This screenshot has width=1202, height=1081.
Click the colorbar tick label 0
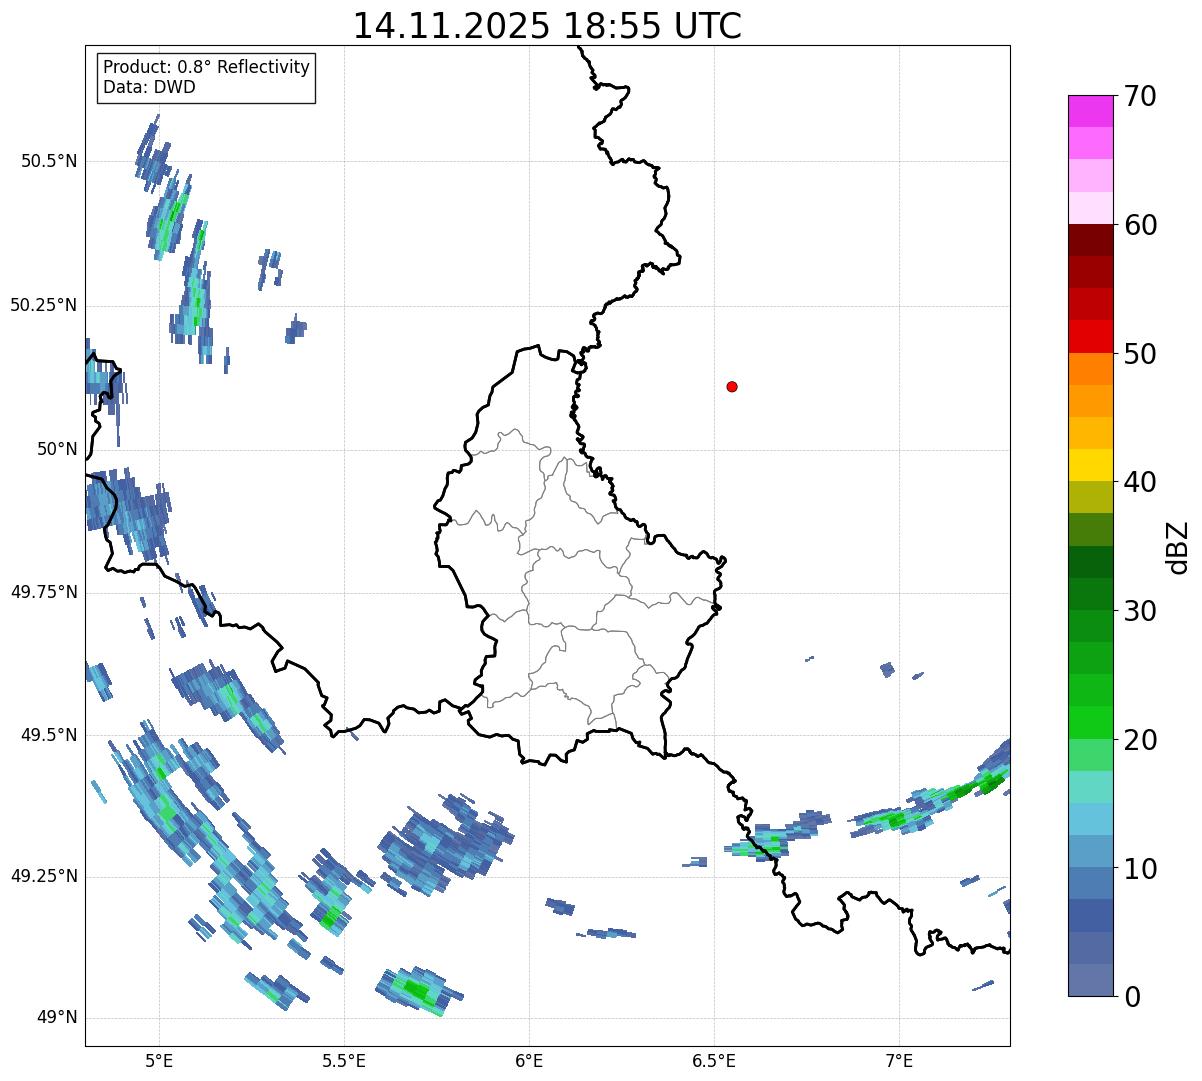pos(1132,997)
